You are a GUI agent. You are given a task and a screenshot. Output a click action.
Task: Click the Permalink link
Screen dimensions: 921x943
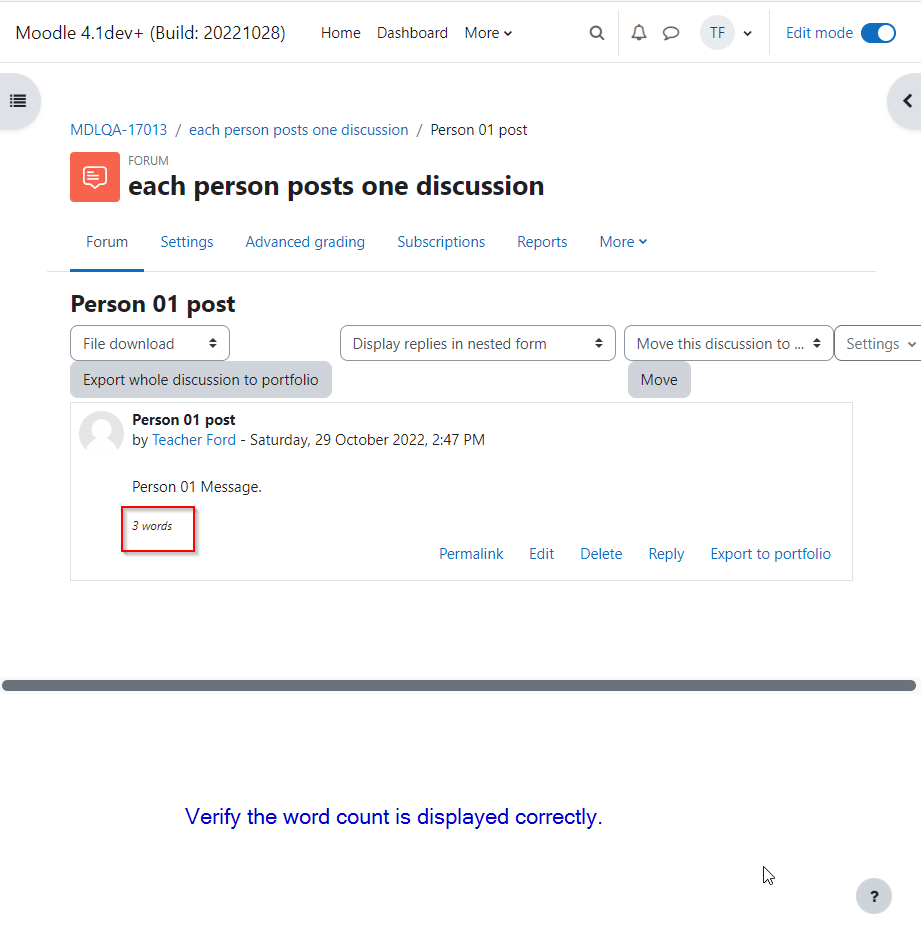click(x=471, y=554)
